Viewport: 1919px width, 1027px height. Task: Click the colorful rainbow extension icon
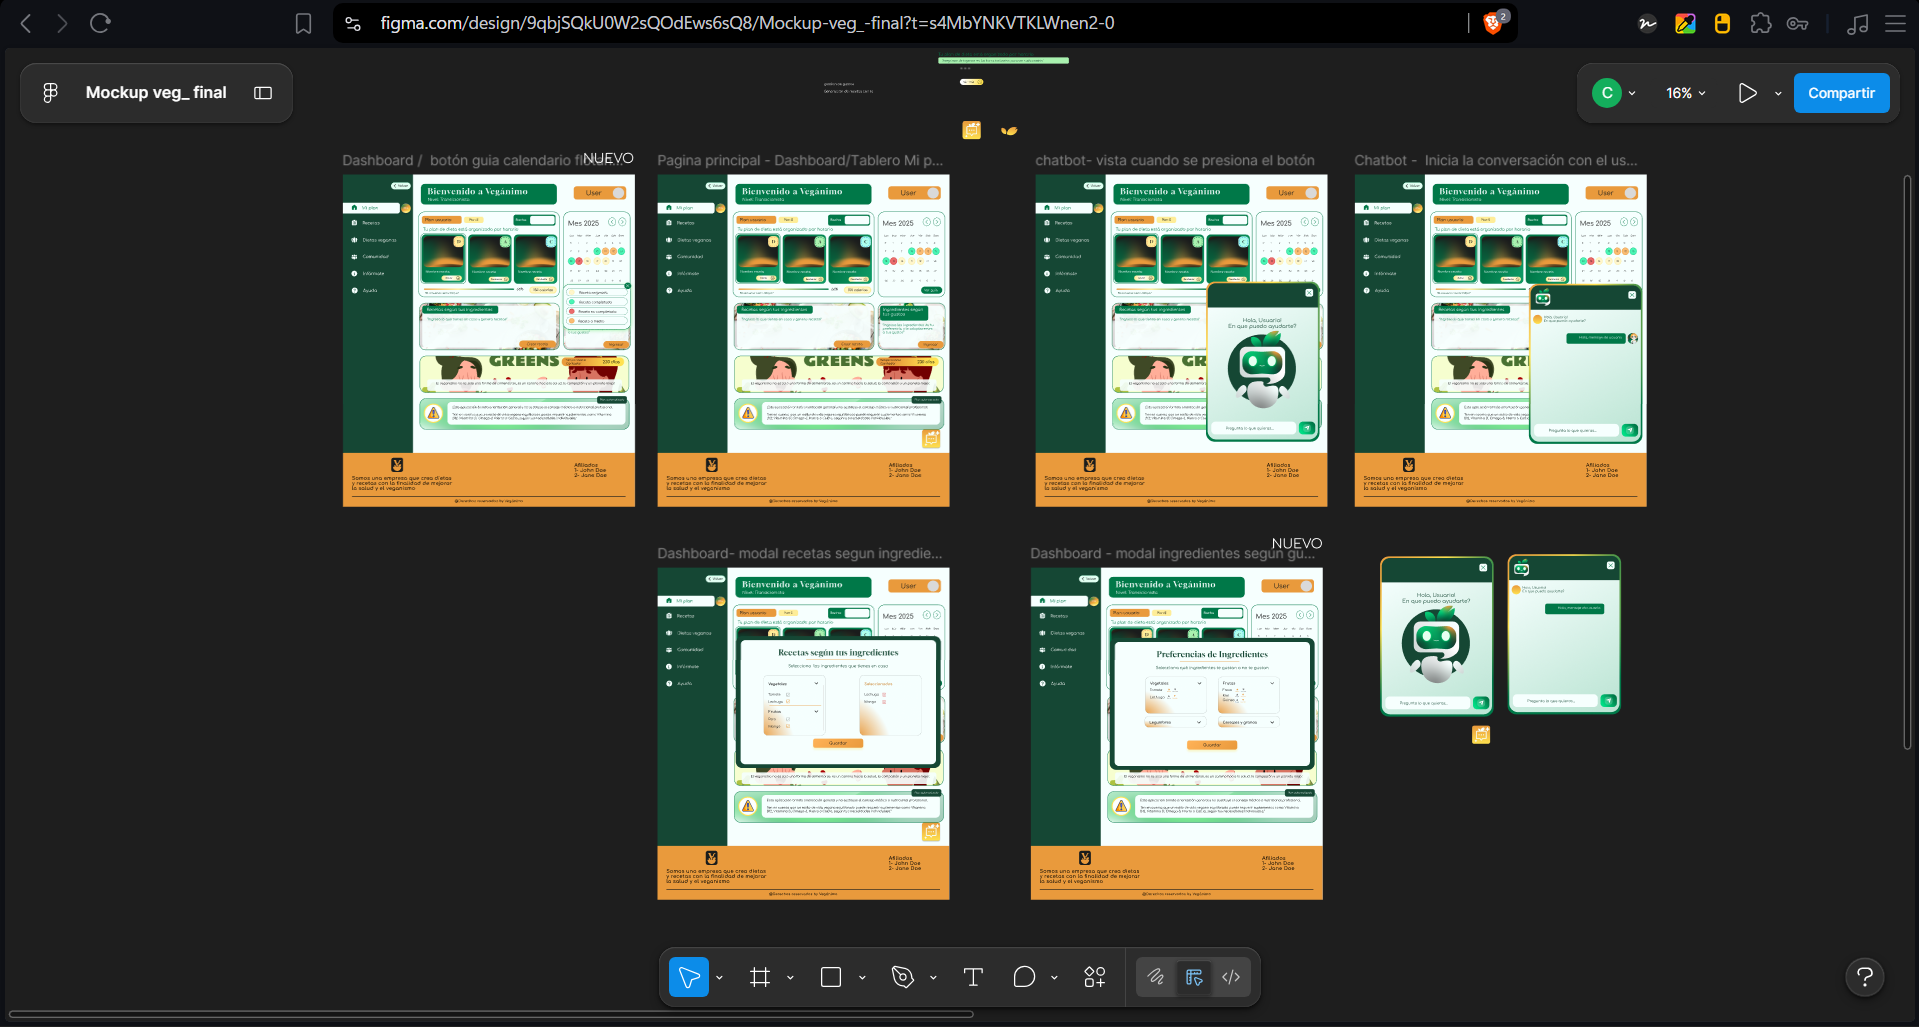[x=1685, y=23]
